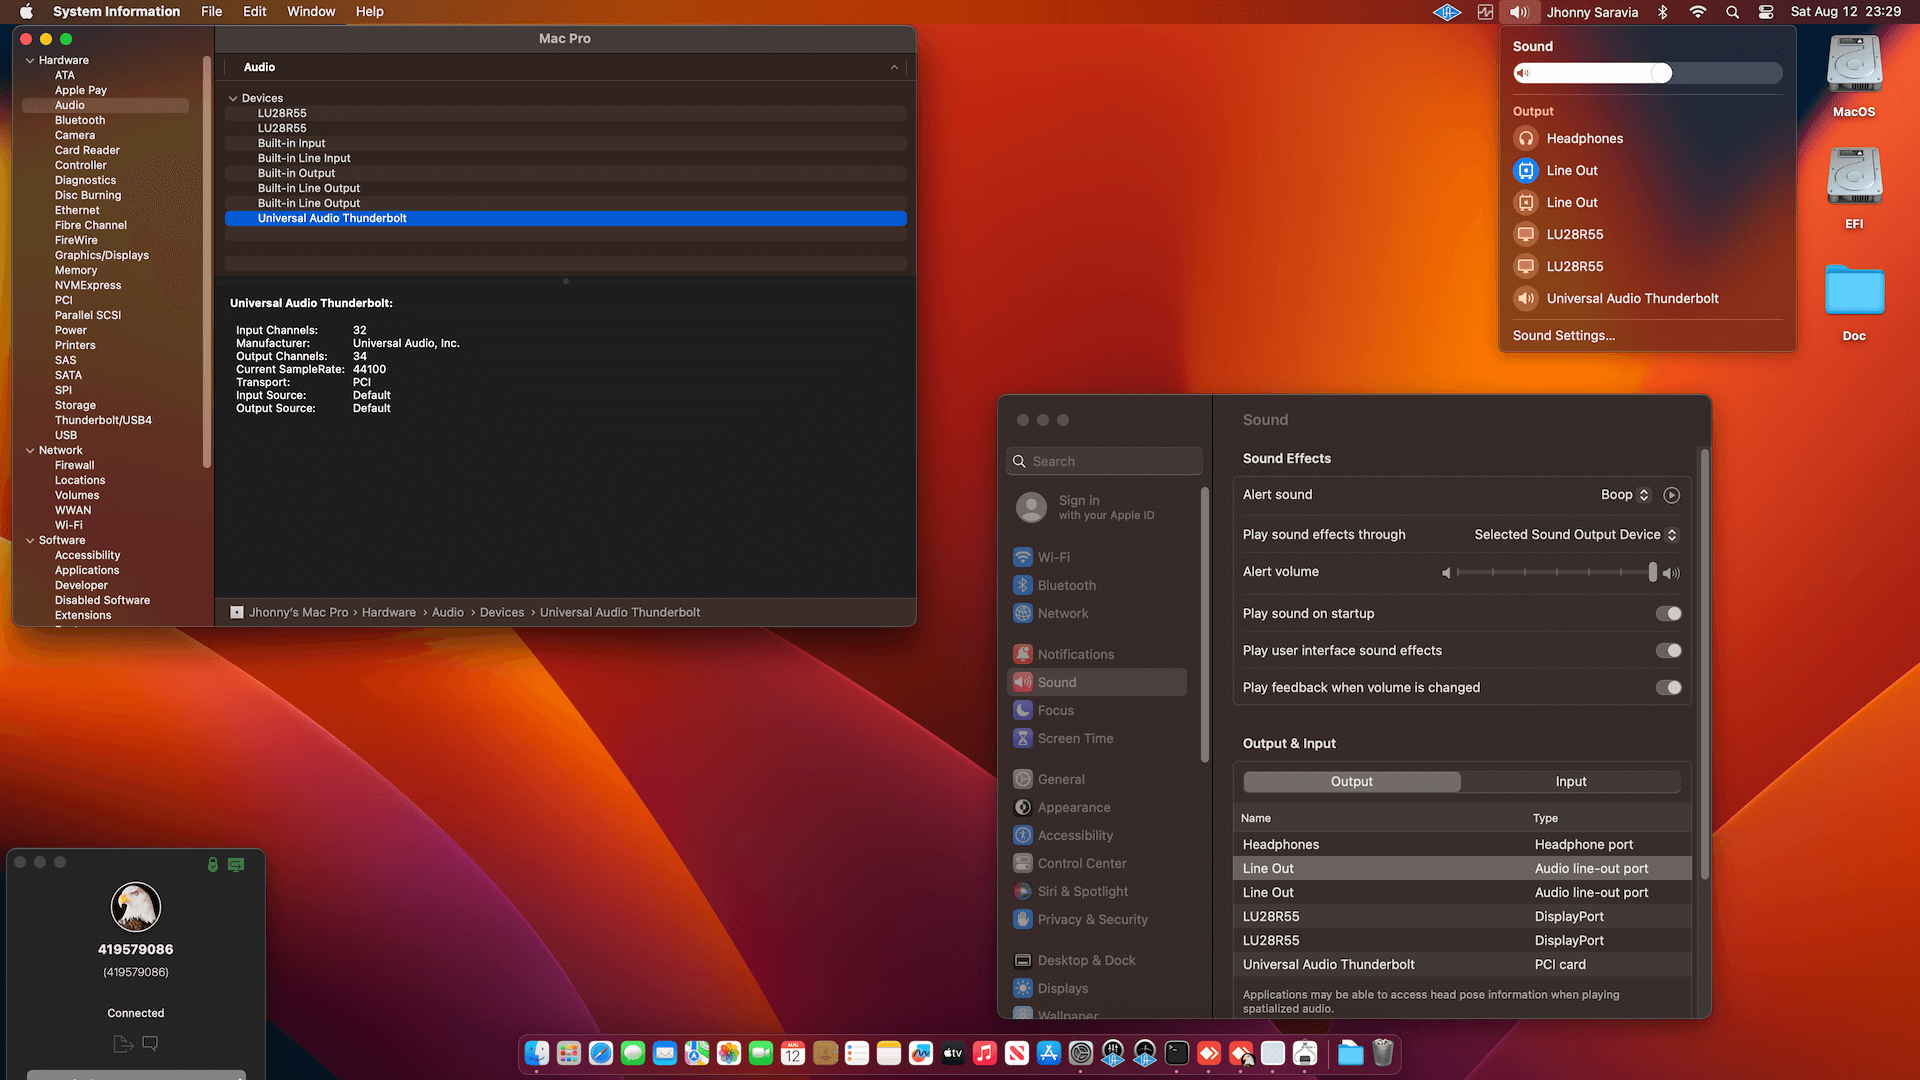Open the Trash in the Dock

point(1383,1053)
